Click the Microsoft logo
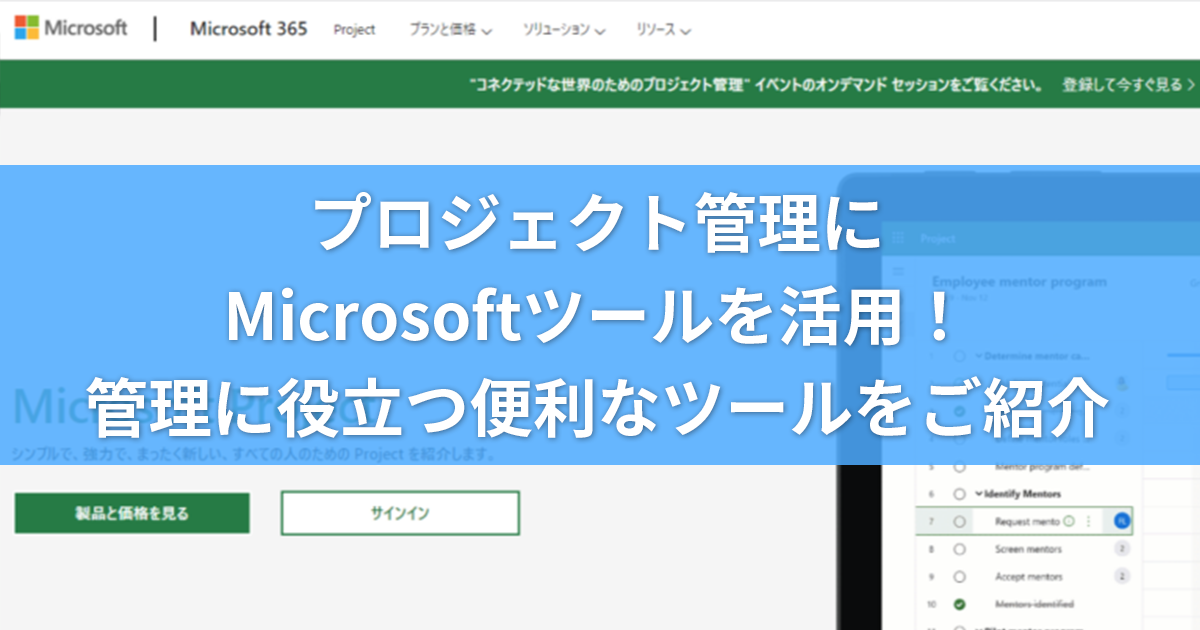This screenshot has height=630, width=1200. click(71, 28)
